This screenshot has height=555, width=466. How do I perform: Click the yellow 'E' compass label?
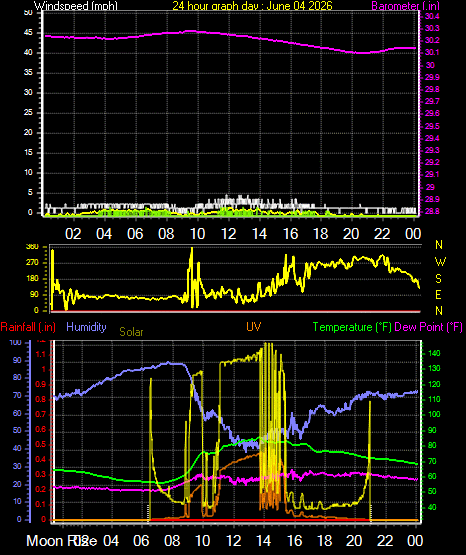(438, 294)
